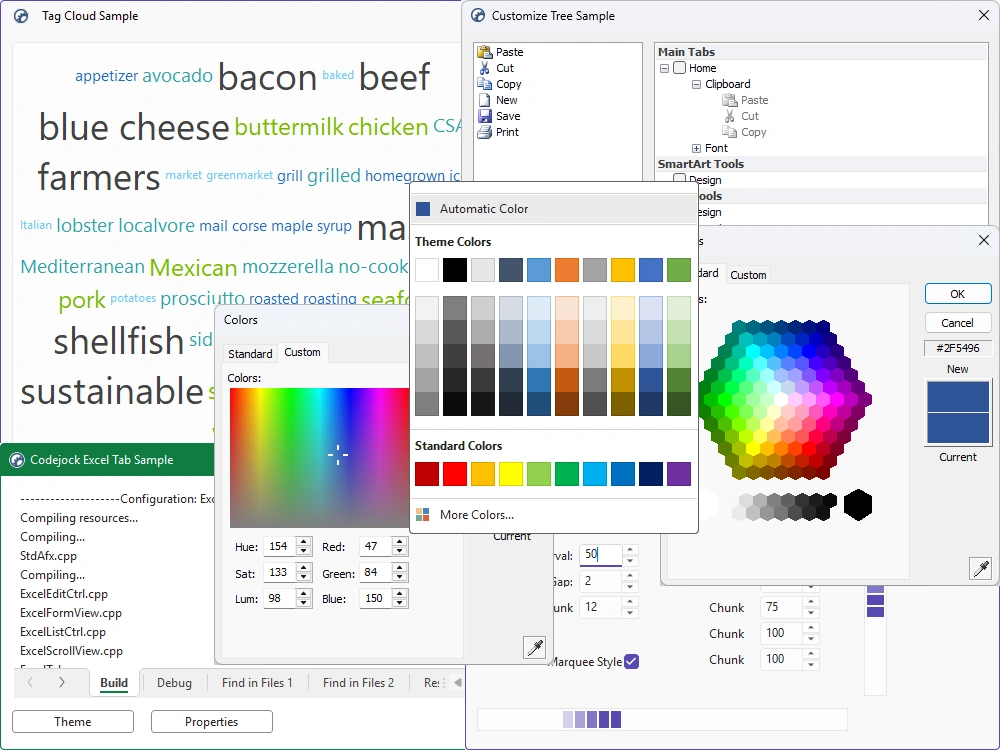1000x750 pixels.
Task: Click the eyedropper in the Custom colors dialog
Action: coord(534,647)
